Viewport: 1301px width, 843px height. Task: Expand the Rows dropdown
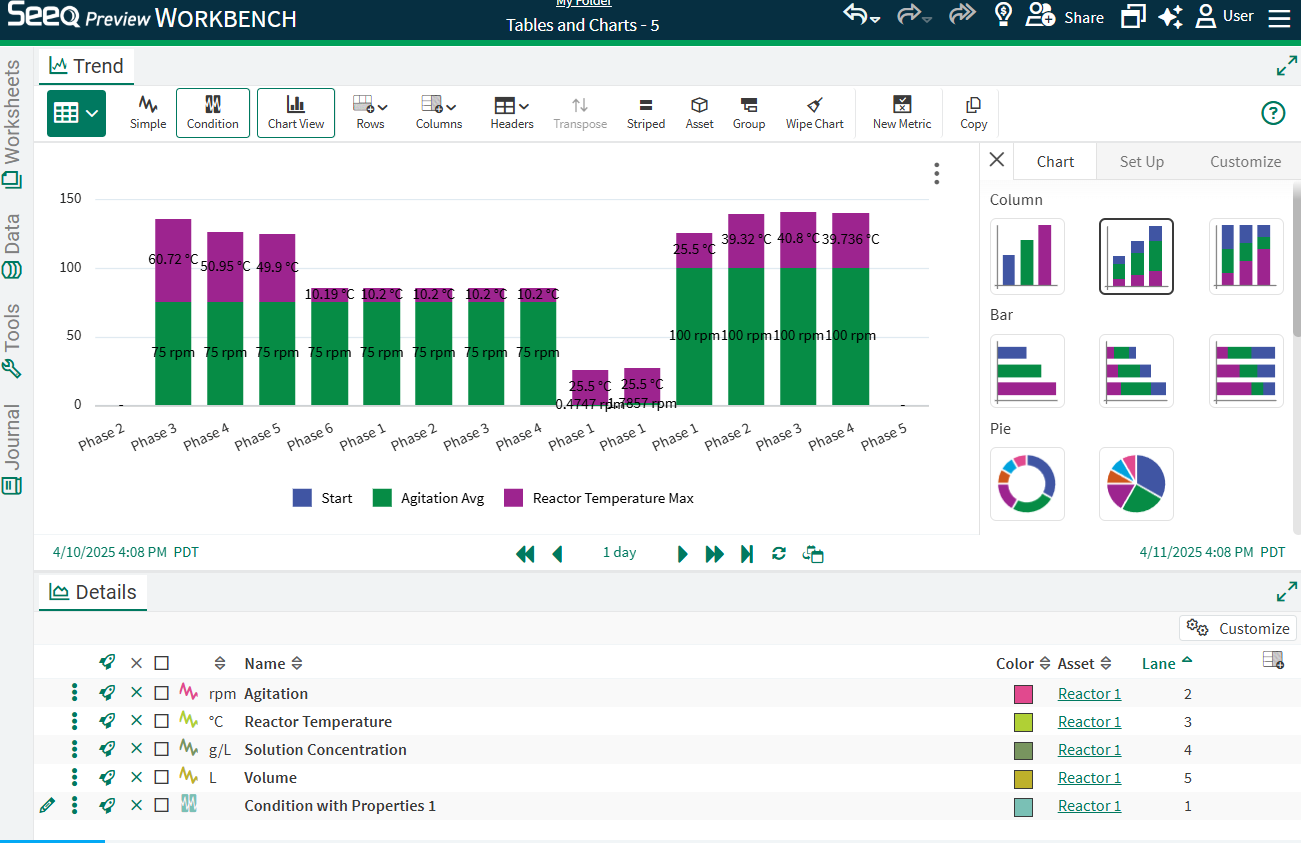370,113
